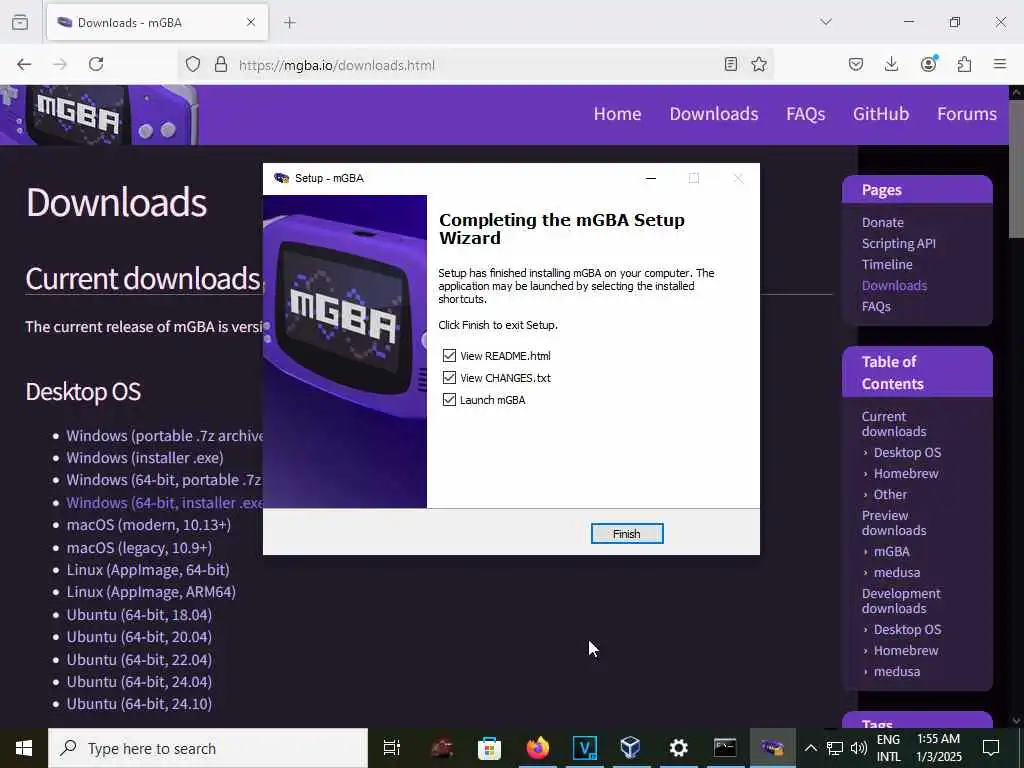Screen dimensions: 1024x768
Task: Jump to Current downloads in contents
Action: (893, 424)
